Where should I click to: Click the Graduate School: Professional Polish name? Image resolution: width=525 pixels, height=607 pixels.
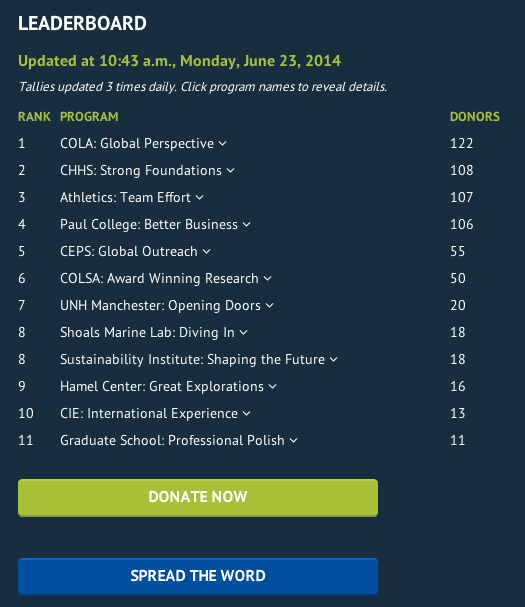coord(172,441)
